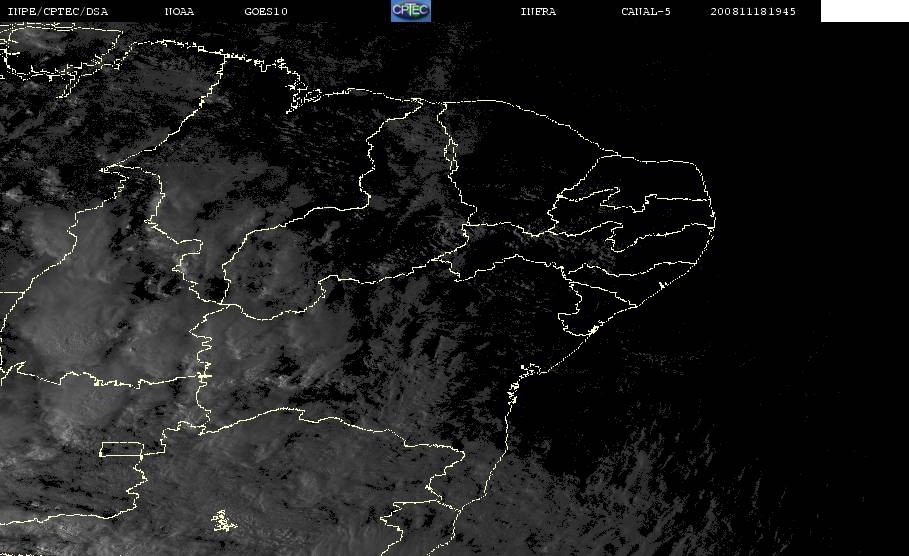The height and width of the screenshot is (556, 909).
Task: Click the NOAA label in header
Action: pos(179,12)
